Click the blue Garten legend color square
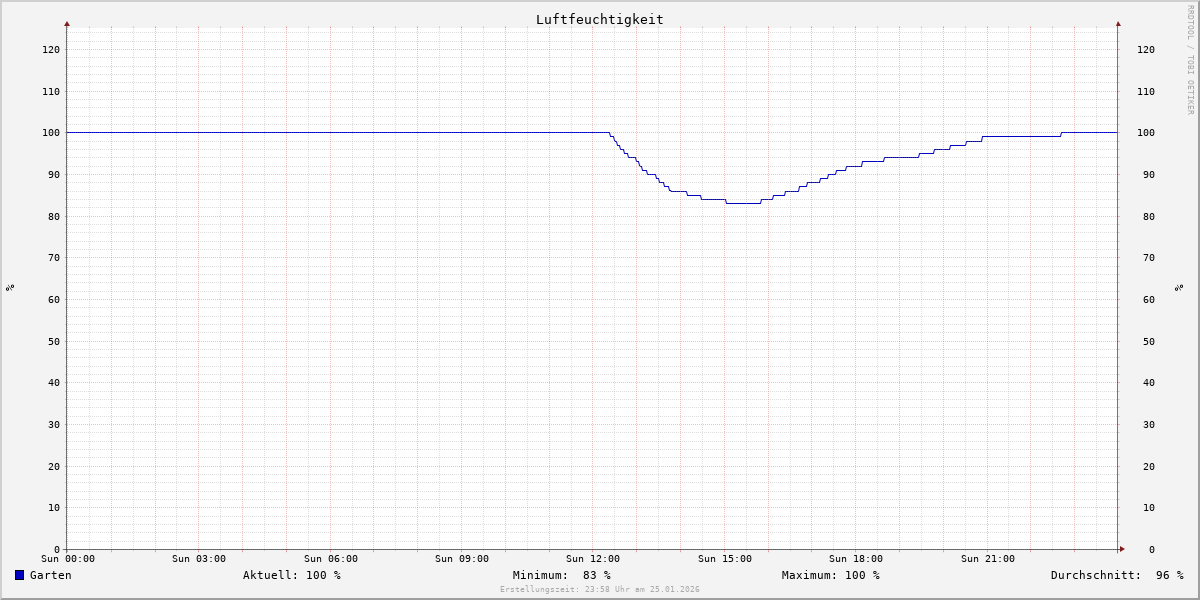 [x=19, y=575]
